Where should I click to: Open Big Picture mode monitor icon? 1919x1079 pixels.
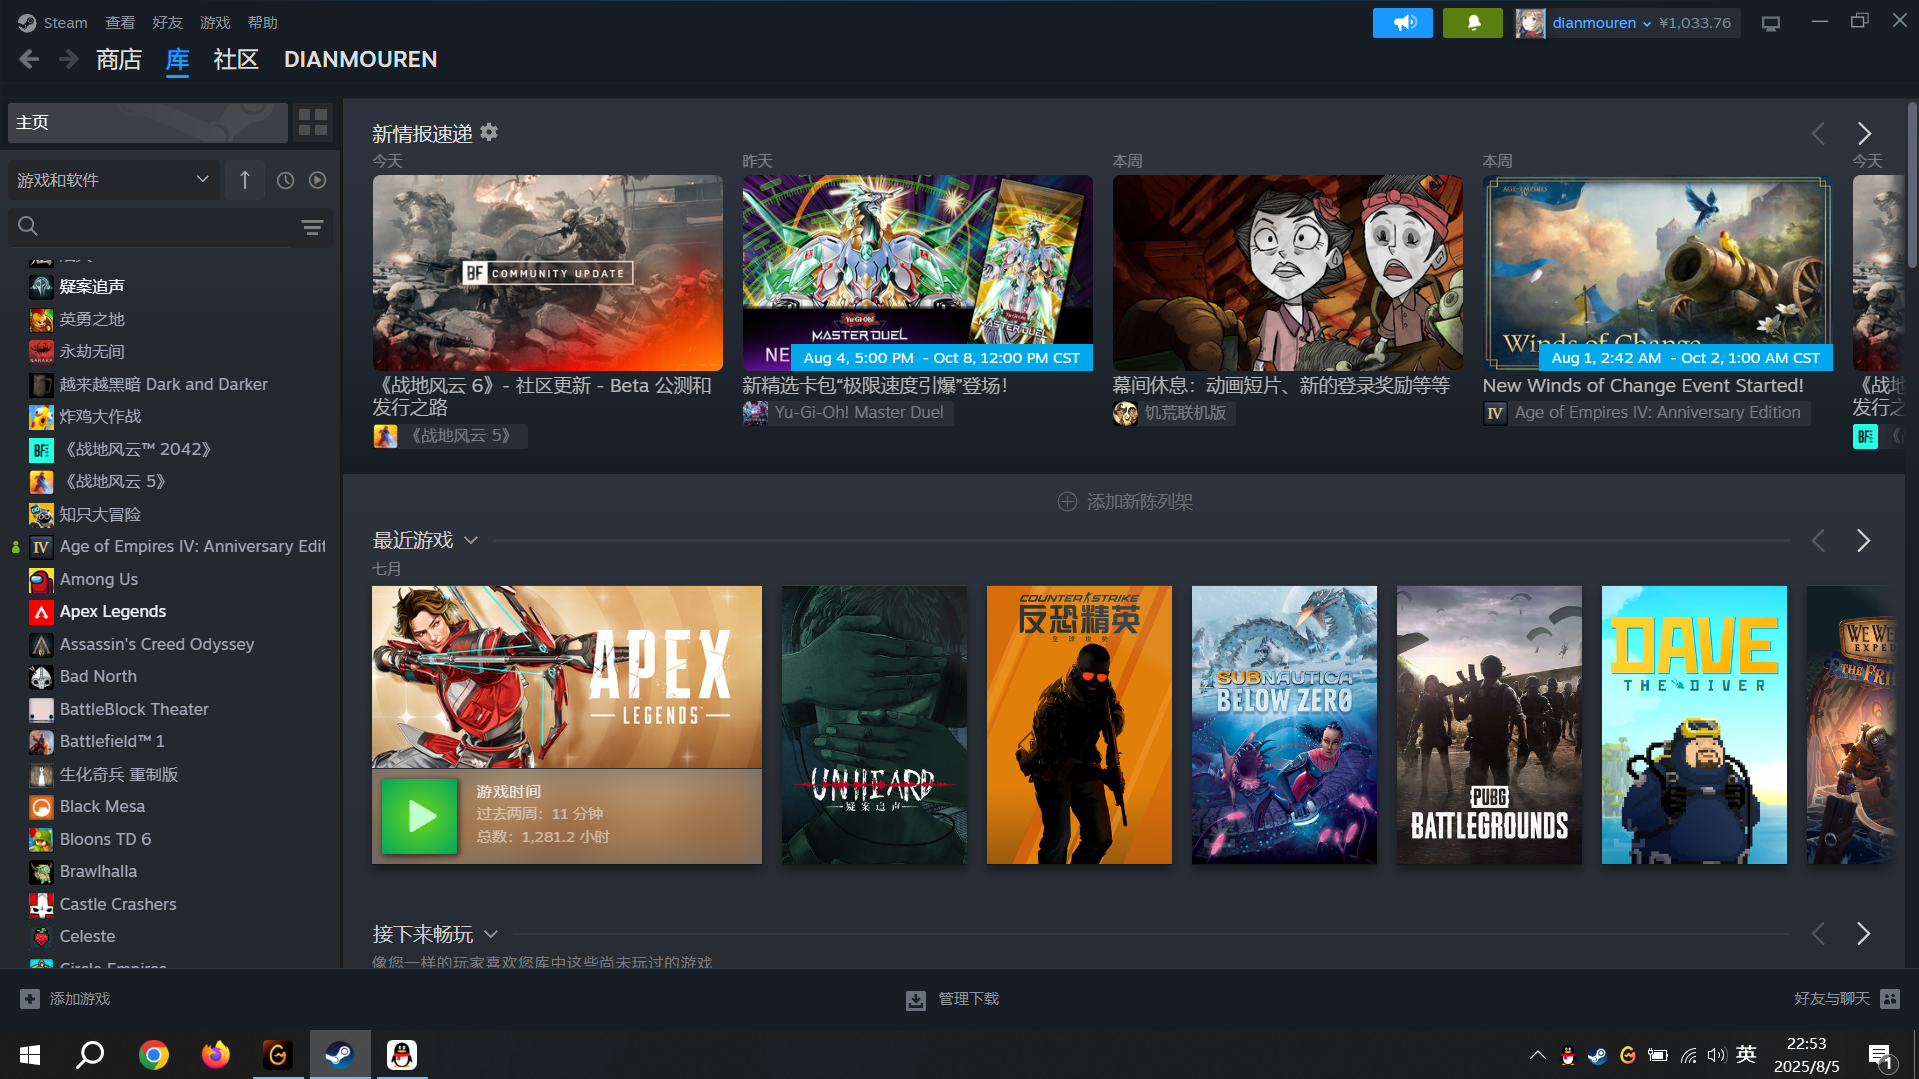tap(1770, 23)
